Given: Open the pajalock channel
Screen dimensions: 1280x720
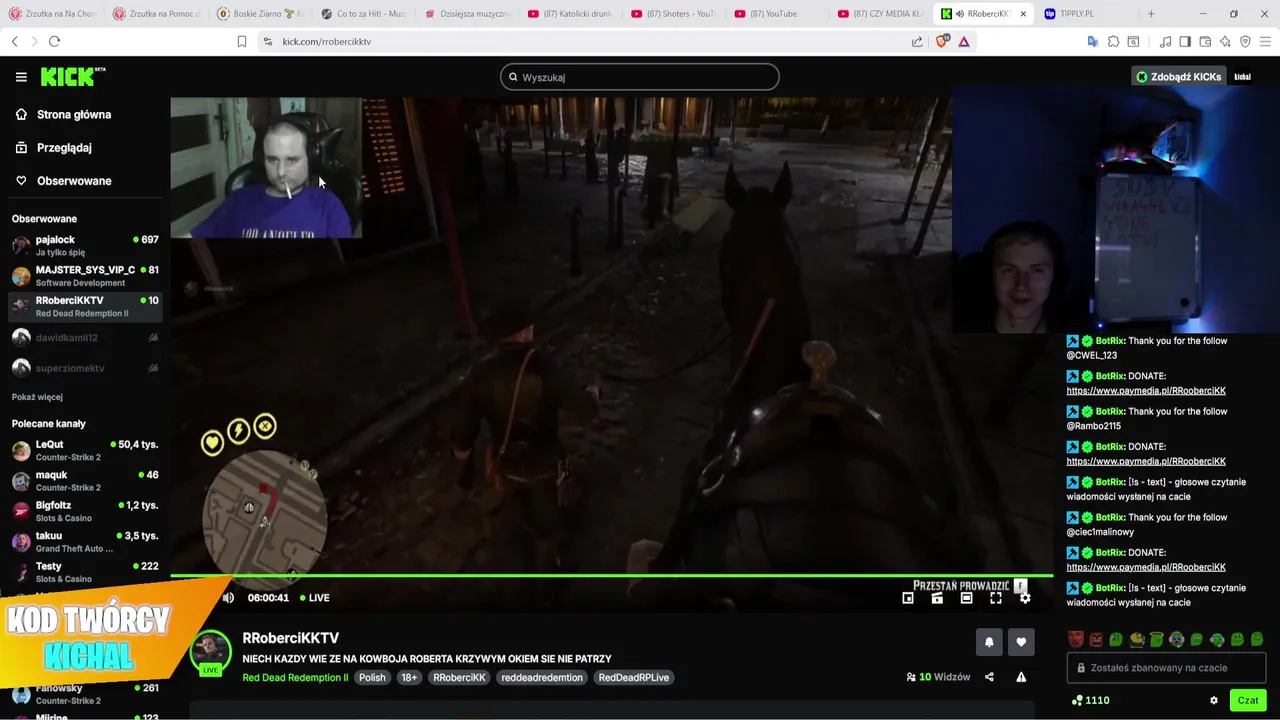Looking at the screenshot, I should point(85,246).
